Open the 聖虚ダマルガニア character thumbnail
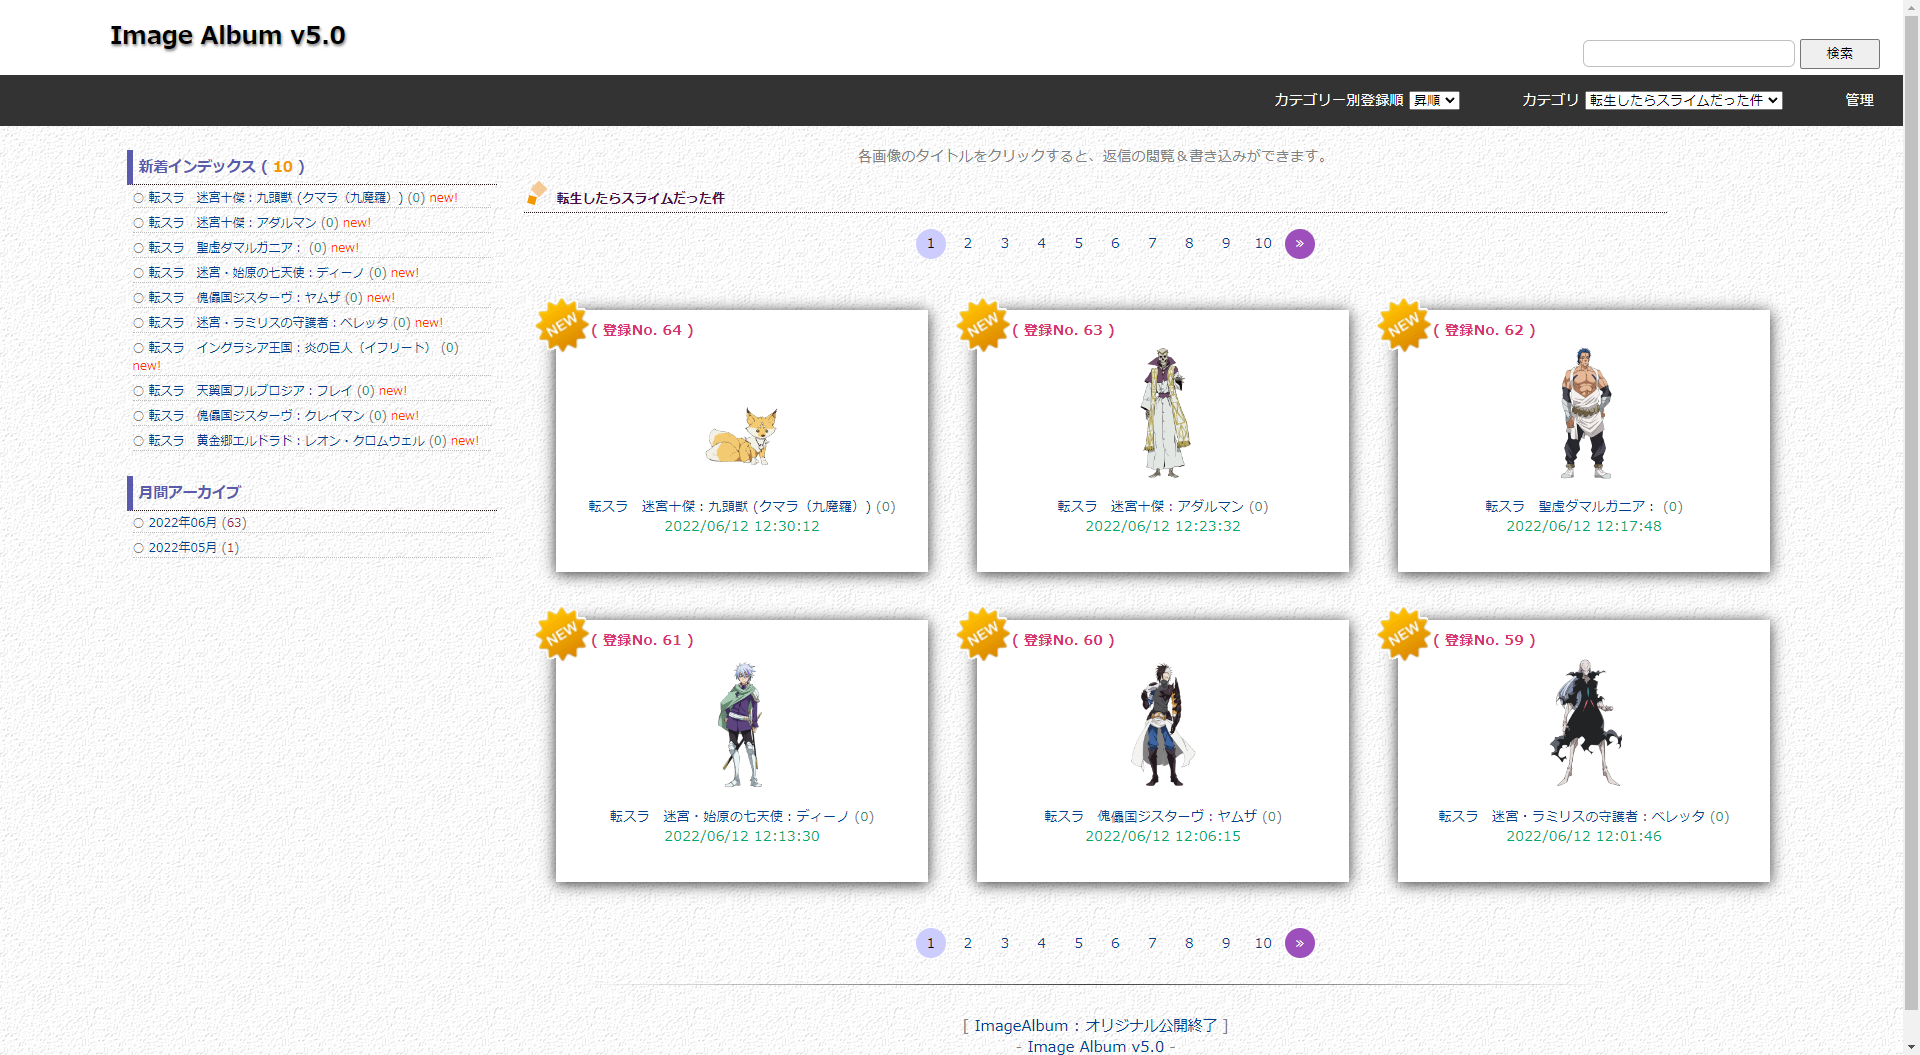 coord(1584,412)
